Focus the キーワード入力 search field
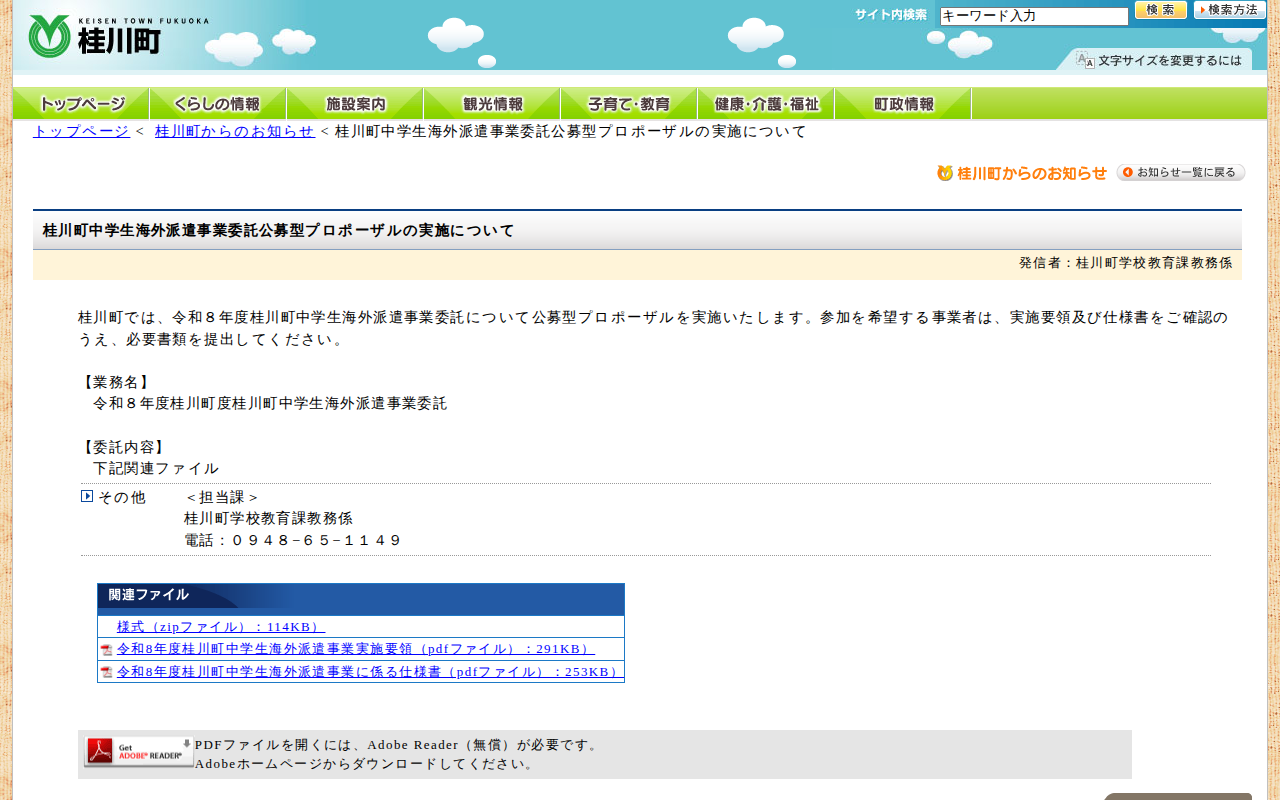This screenshot has height=800, width=1280. [x=1034, y=16]
